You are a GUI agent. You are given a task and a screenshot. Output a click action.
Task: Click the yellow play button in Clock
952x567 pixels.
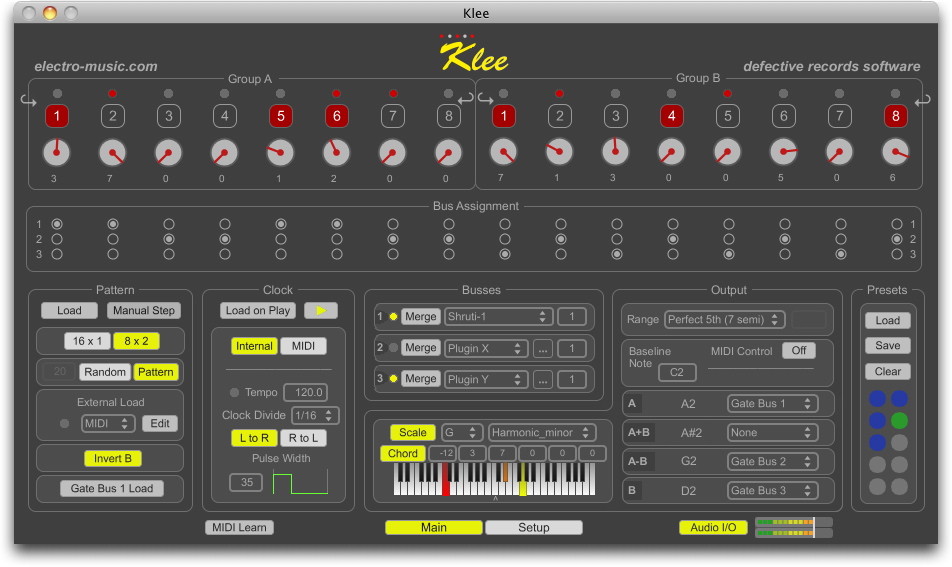coord(321,310)
